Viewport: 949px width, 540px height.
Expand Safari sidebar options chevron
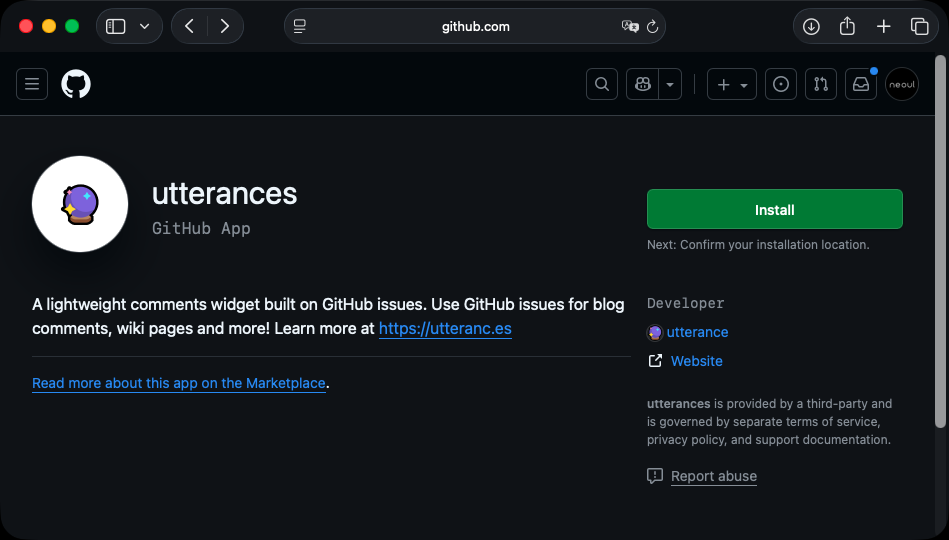coord(145,27)
